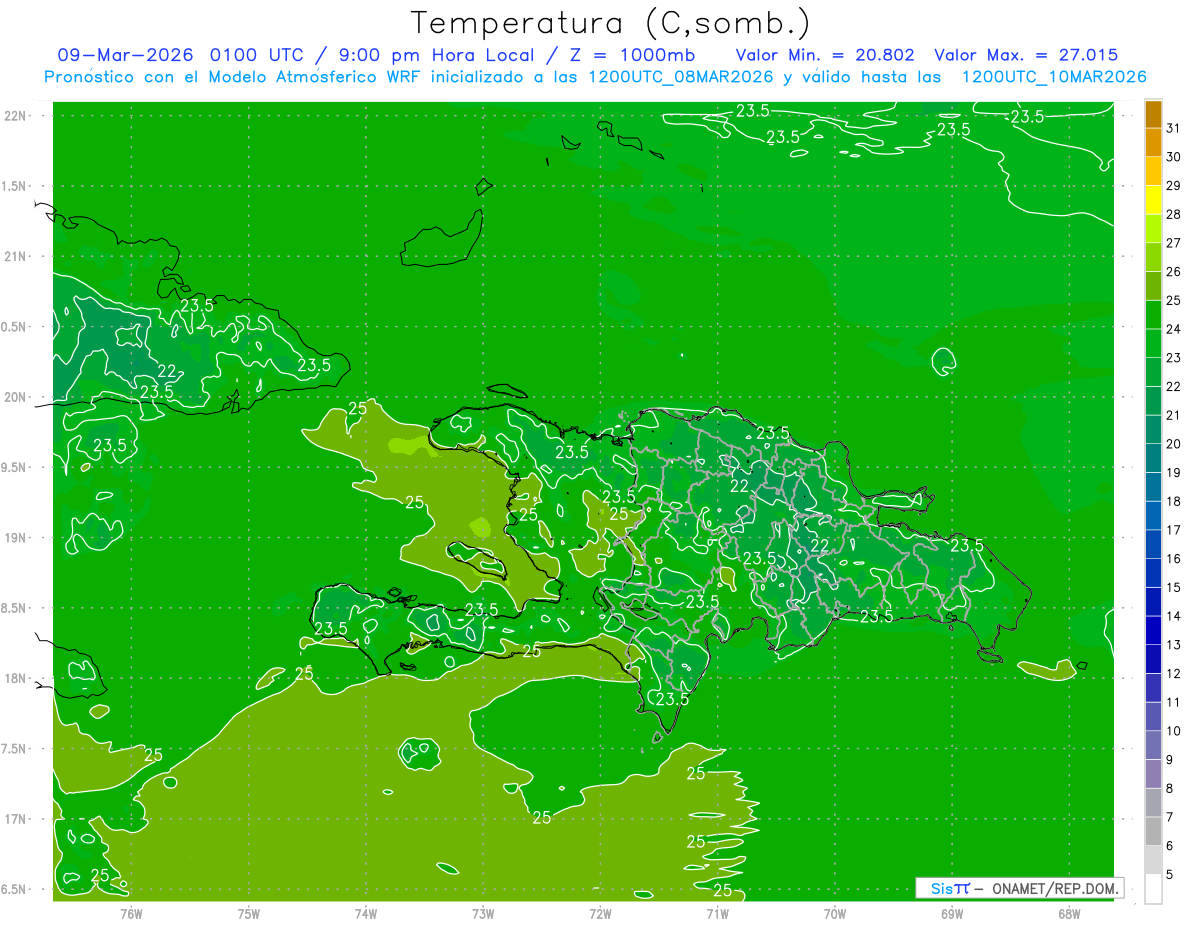
Task: Click the '72W' longitude axis label
Action: click(x=600, y=914)
